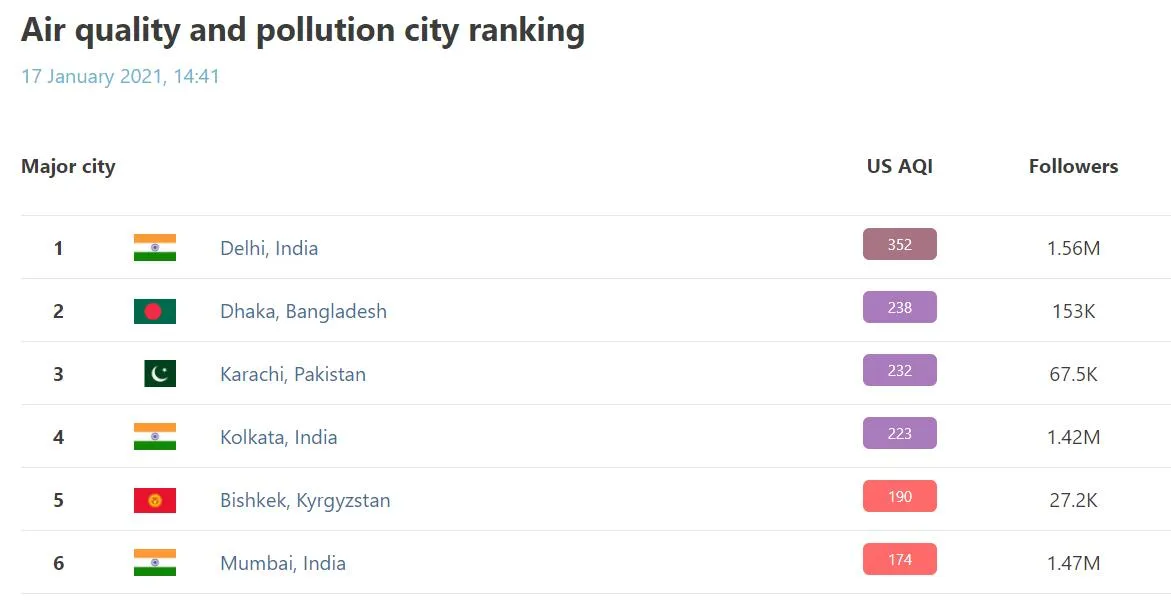Open the Karachi, Pakistan link
The width and height of the screenshot is (1171, 601).
coord(293,374)
